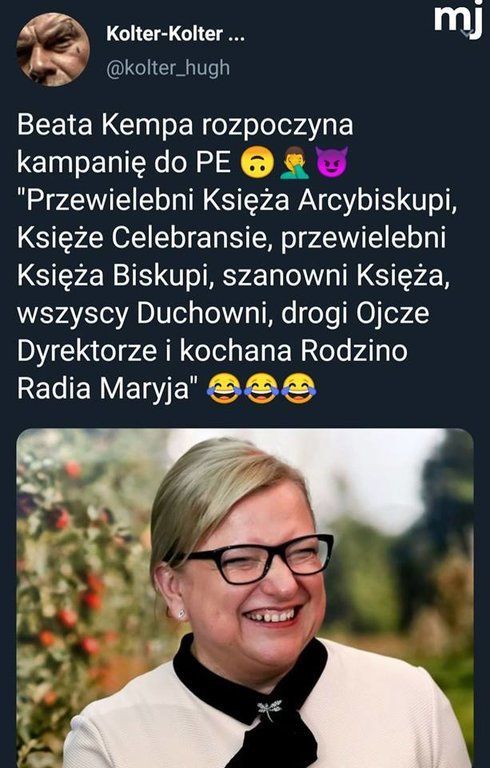Screen dimensions: 490x768
Task: Click the purple smiling devil emoji
Action: [332, 162]
